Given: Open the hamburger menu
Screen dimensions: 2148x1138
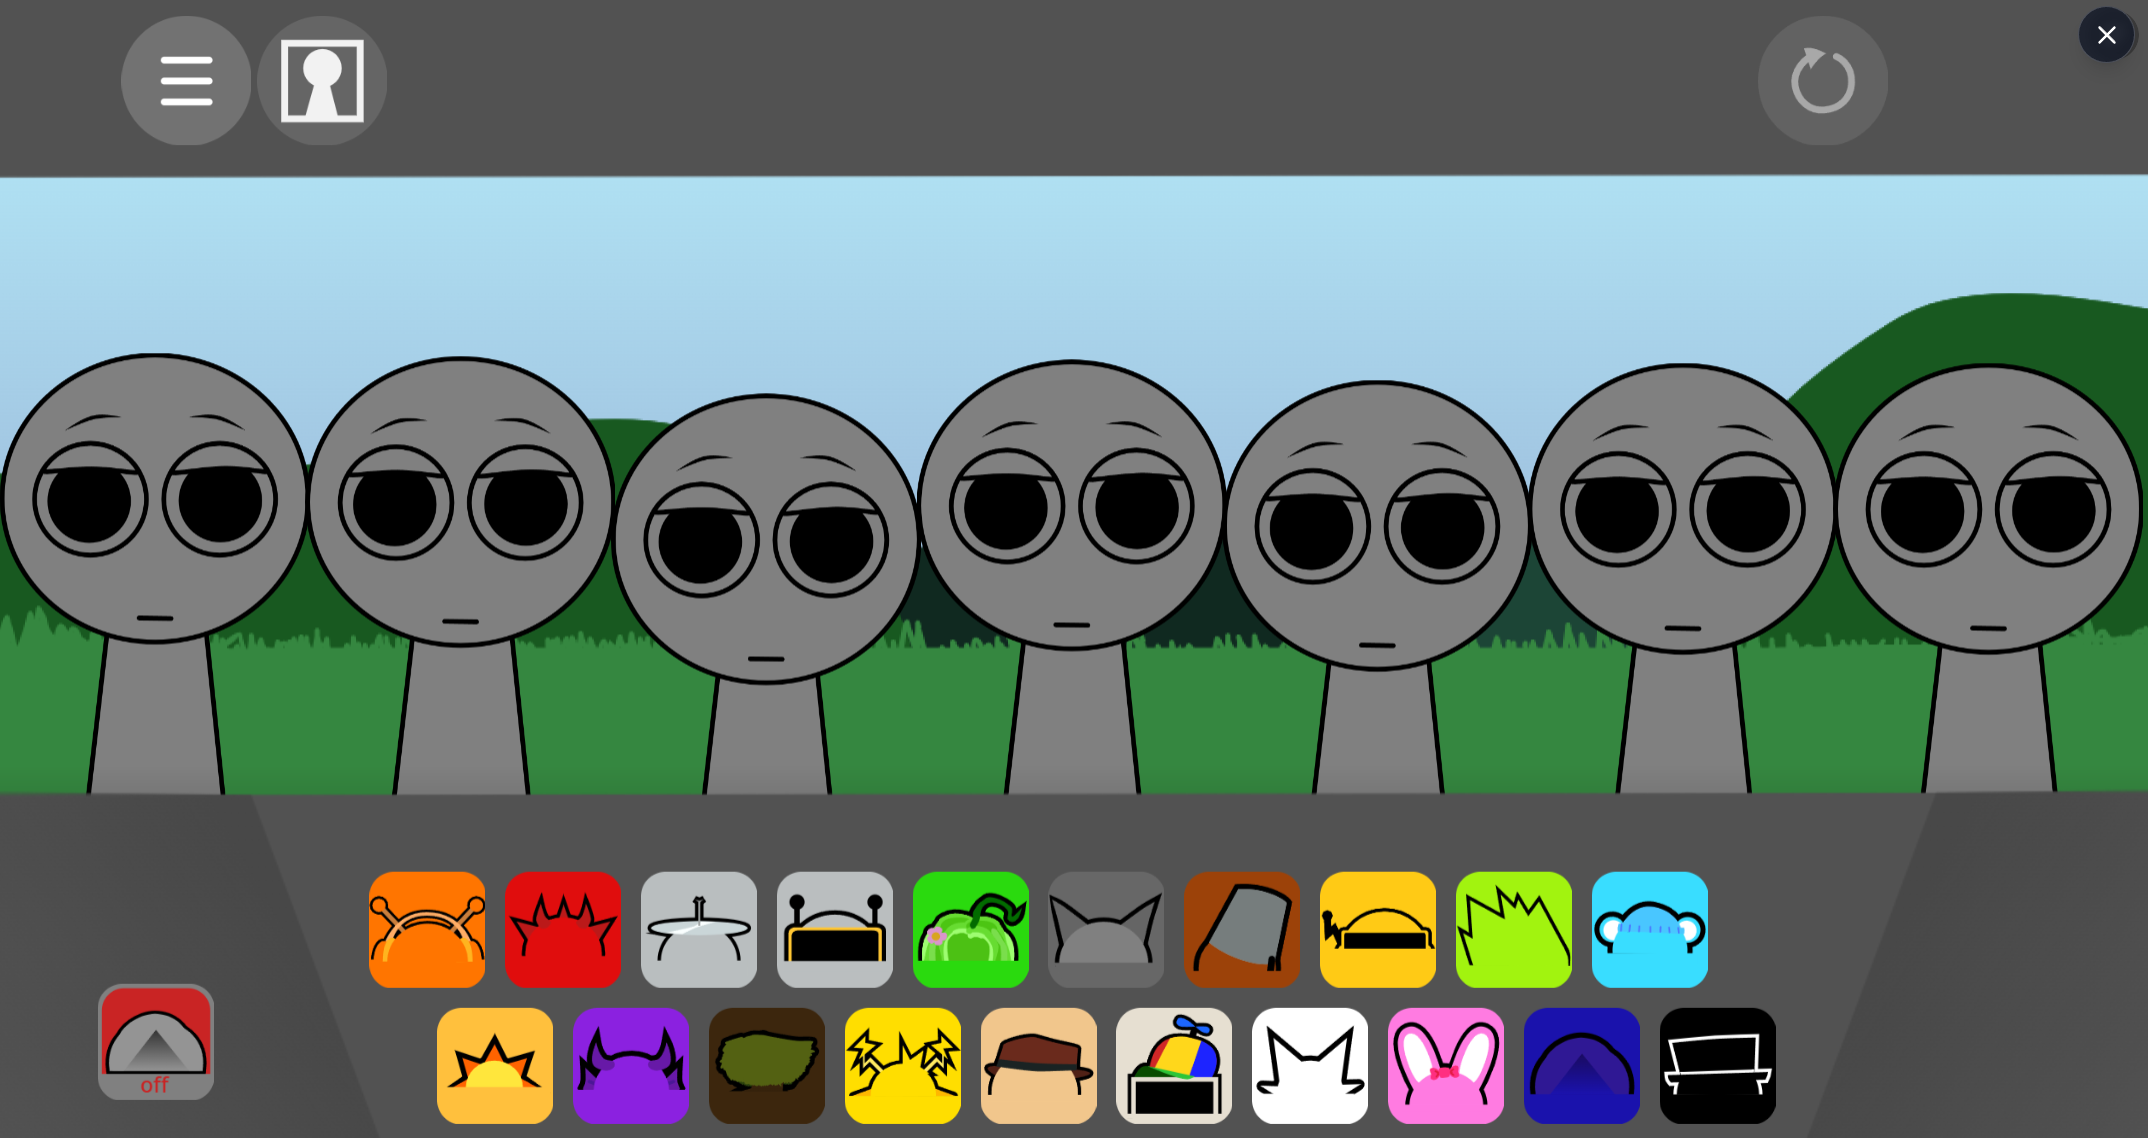Looking at the screenshot, I should 186,81.
